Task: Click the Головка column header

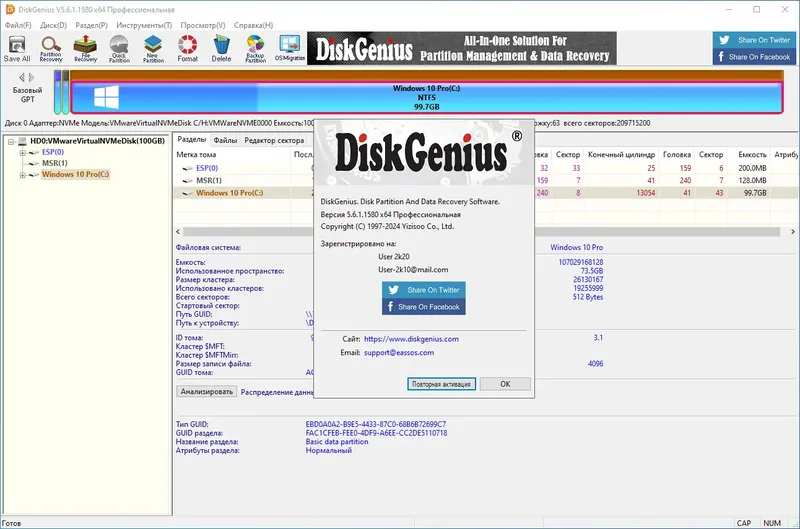Action: (677, 155)
